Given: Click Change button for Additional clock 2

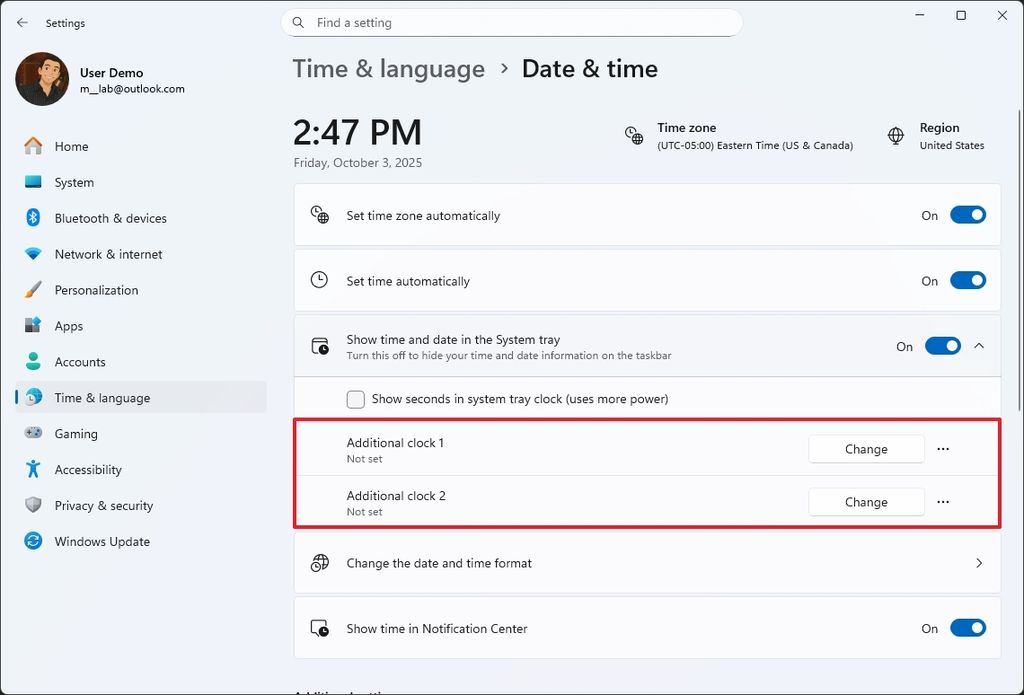Looking at the screenshot, I should point(866,502).
